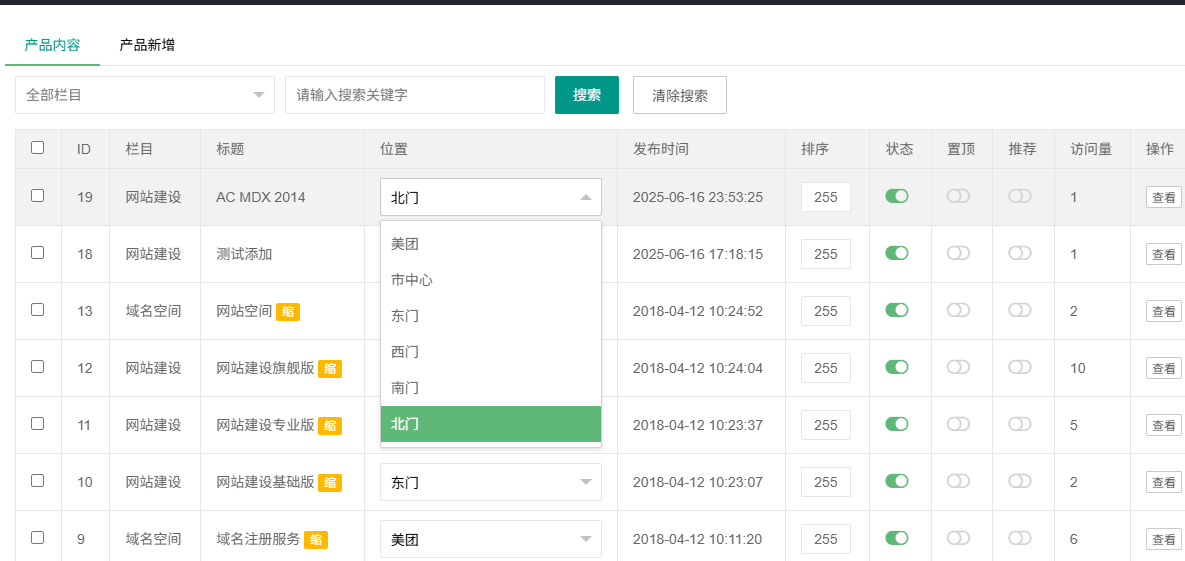Click the green 搜索 button
Screen dimensions: 1185x561
point(587,95)
